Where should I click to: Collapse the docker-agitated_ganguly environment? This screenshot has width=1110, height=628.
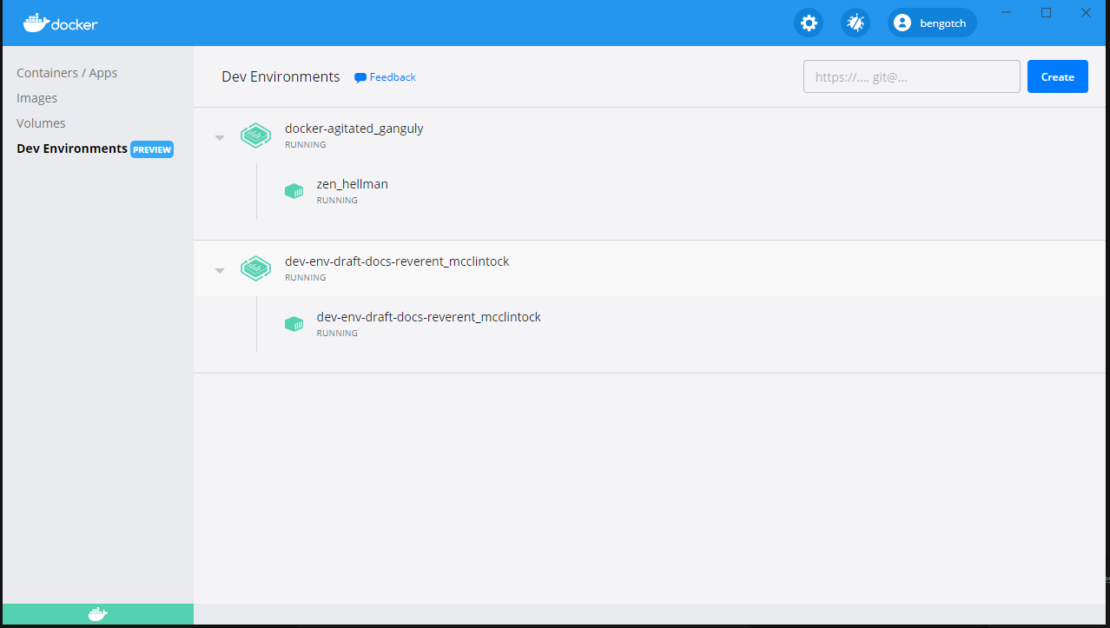point(220,137)
